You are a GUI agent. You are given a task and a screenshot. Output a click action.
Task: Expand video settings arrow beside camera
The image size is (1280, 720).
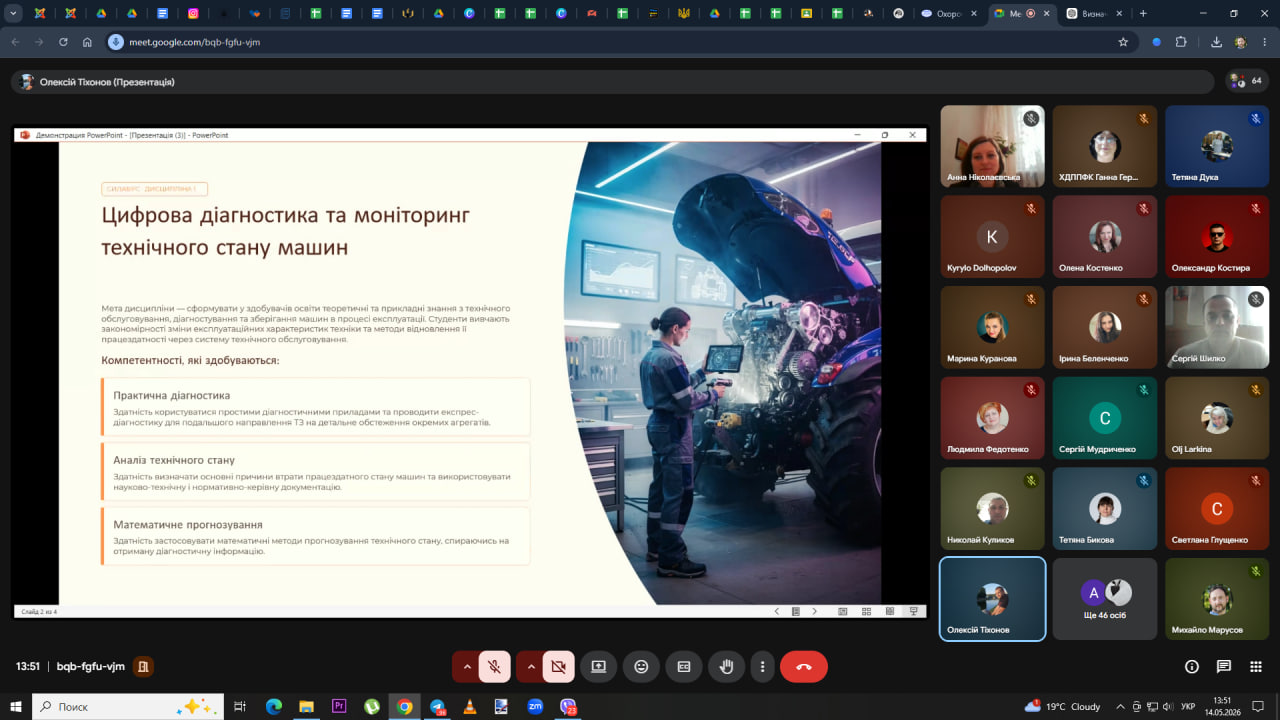point(530,666)
